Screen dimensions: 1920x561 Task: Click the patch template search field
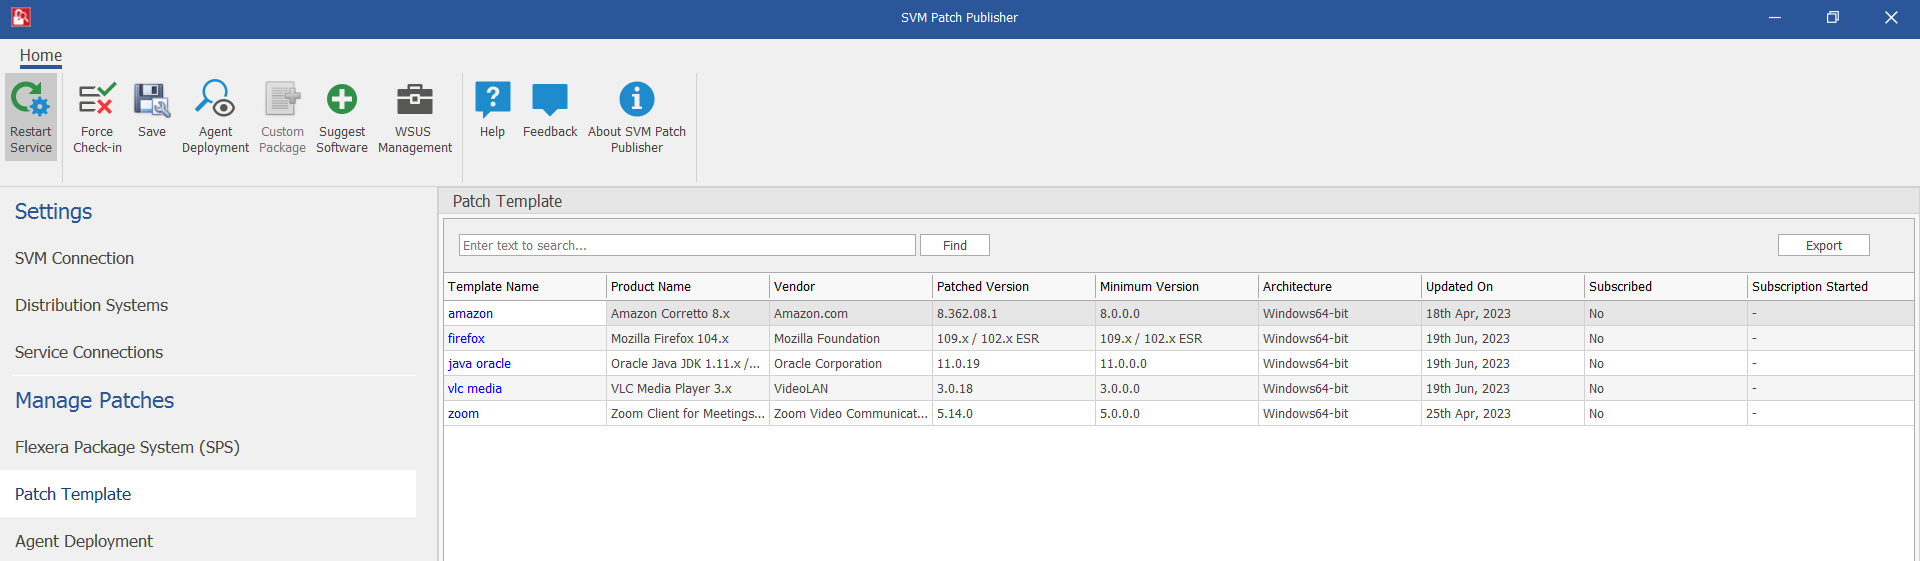pyautogui.click(x=687, y=245)
